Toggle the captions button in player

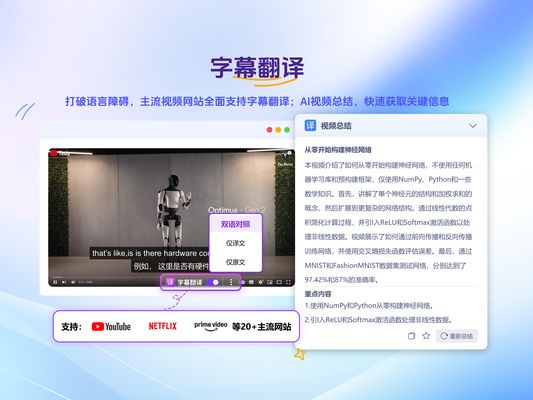point(252,282)
